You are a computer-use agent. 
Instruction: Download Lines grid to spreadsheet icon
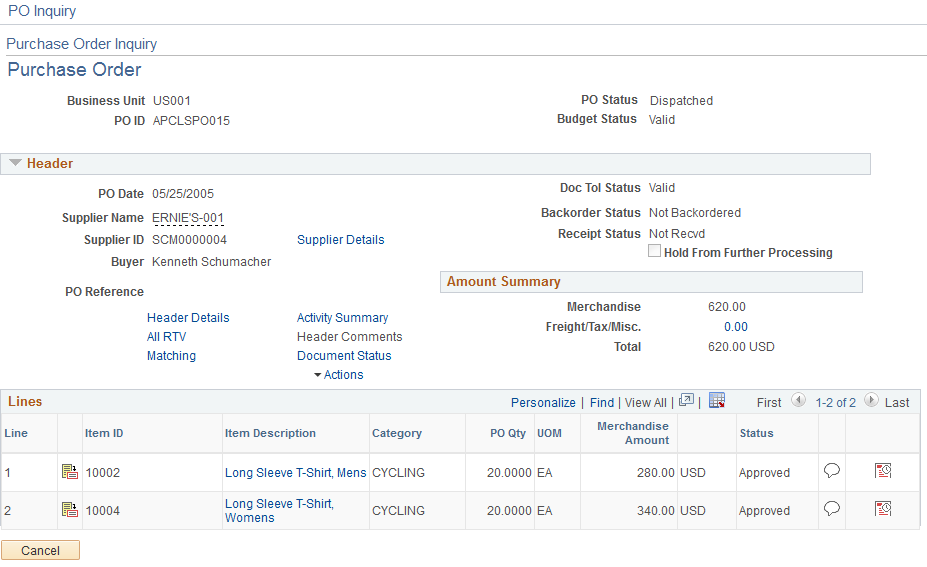(716, 401)
